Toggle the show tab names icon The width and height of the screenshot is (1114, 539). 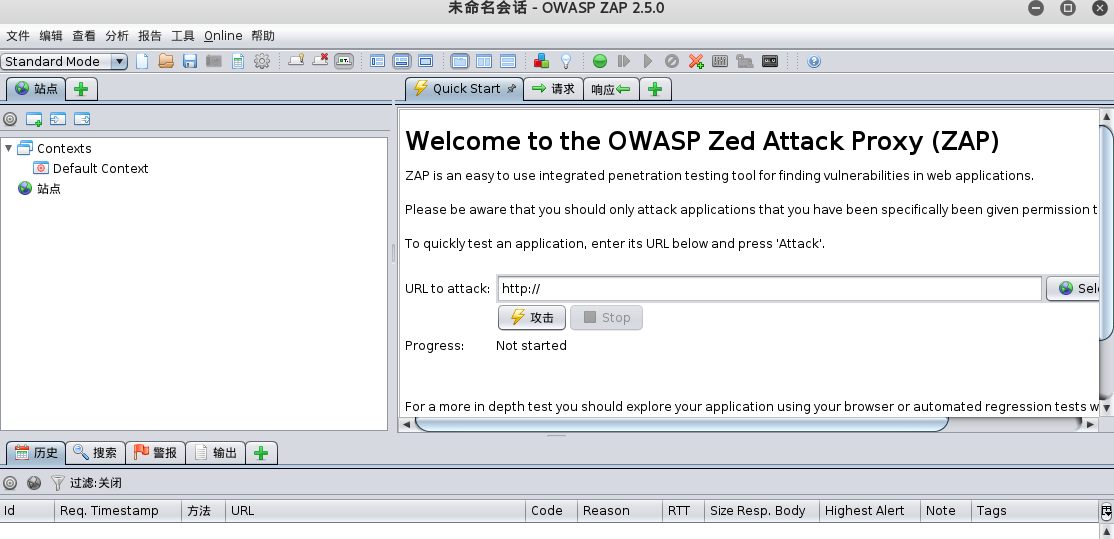tap(344, 61)
